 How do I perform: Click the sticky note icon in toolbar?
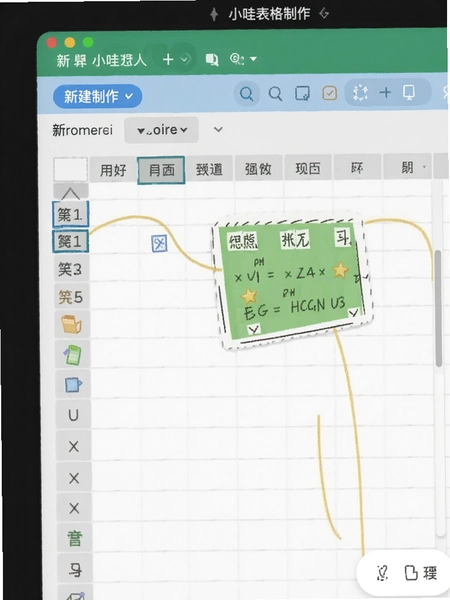pyautogui.click(x=302, y=93)
